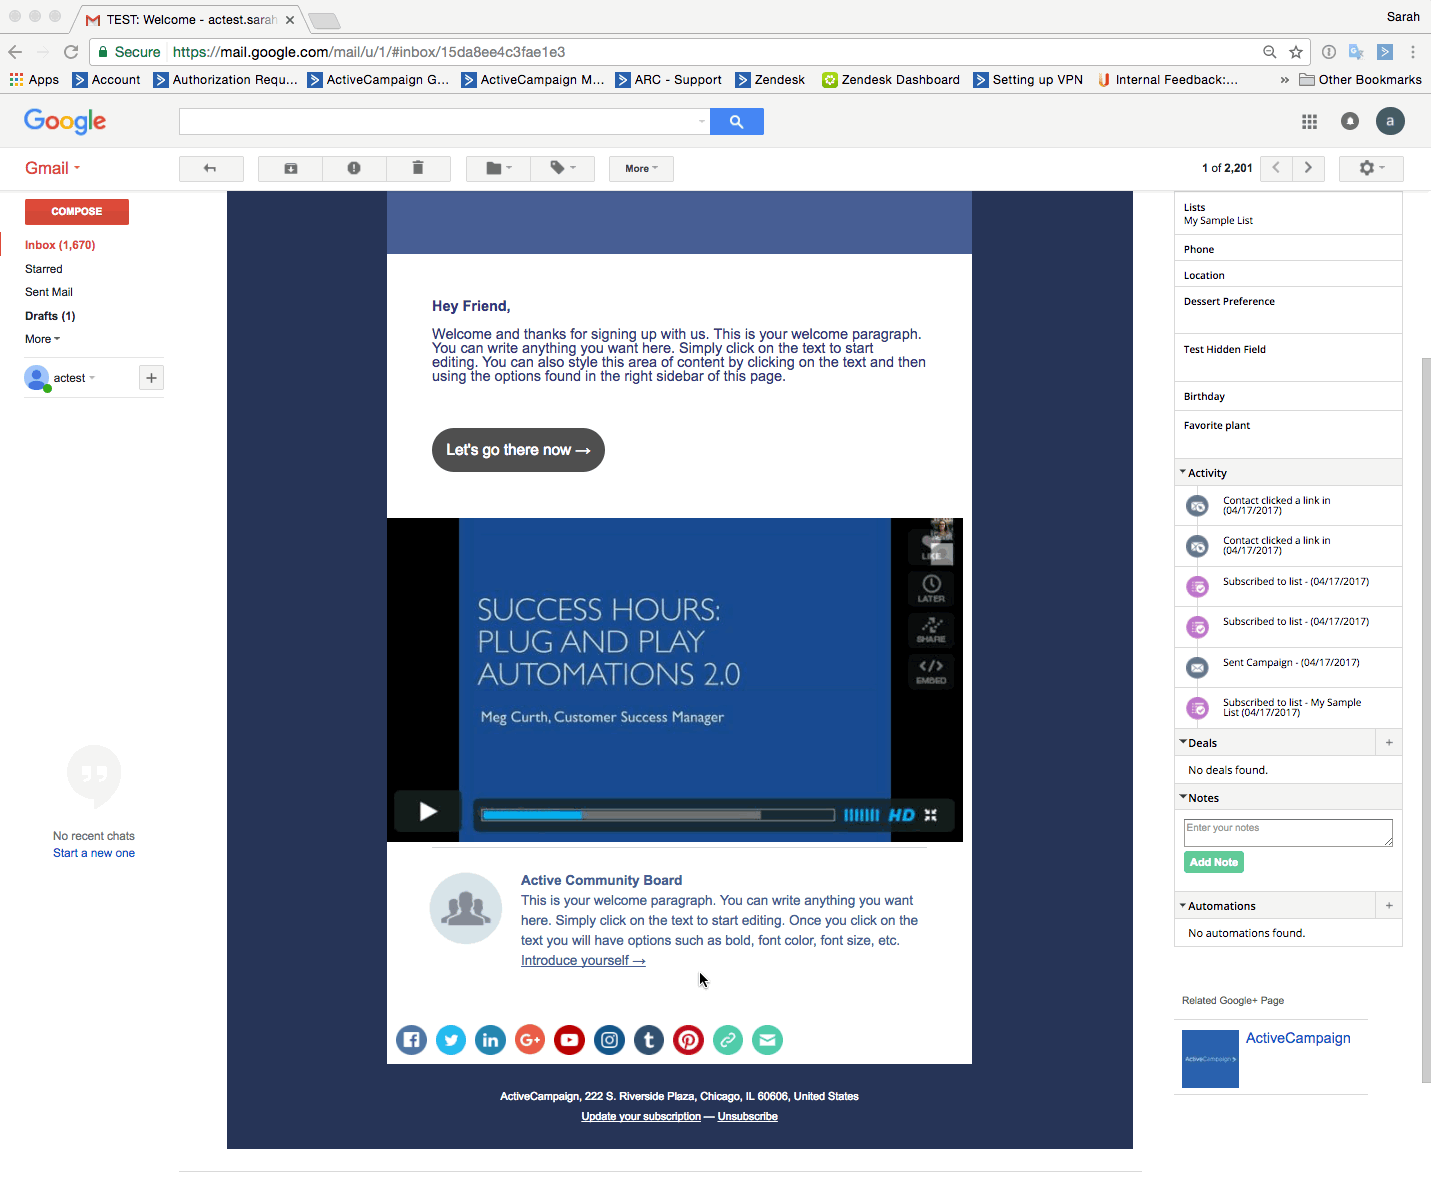Image resolution: width=1431 pixels, height=1178 pixels.
Task: Go to Sent Mail
Action: click(x=49, y=292)
